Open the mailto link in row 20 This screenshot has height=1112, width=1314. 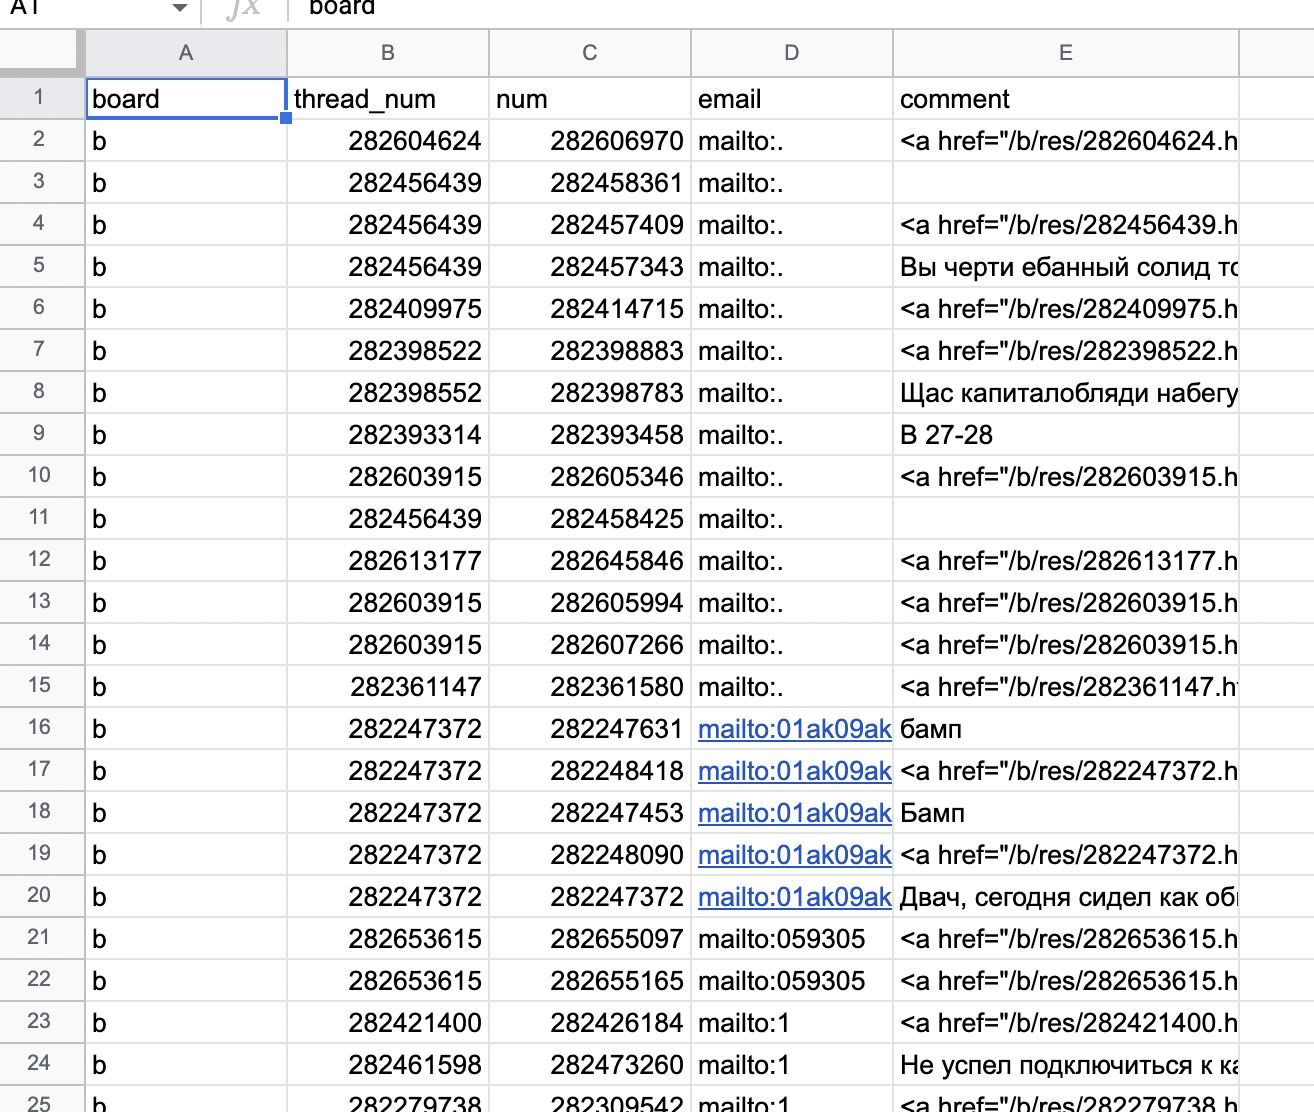(794, 897)
